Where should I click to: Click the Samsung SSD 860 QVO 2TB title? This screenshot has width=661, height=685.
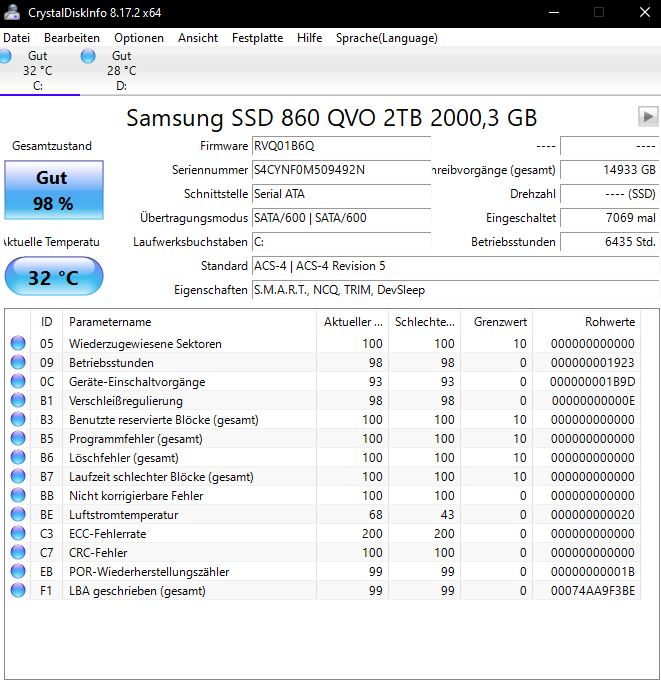point(332,118)
